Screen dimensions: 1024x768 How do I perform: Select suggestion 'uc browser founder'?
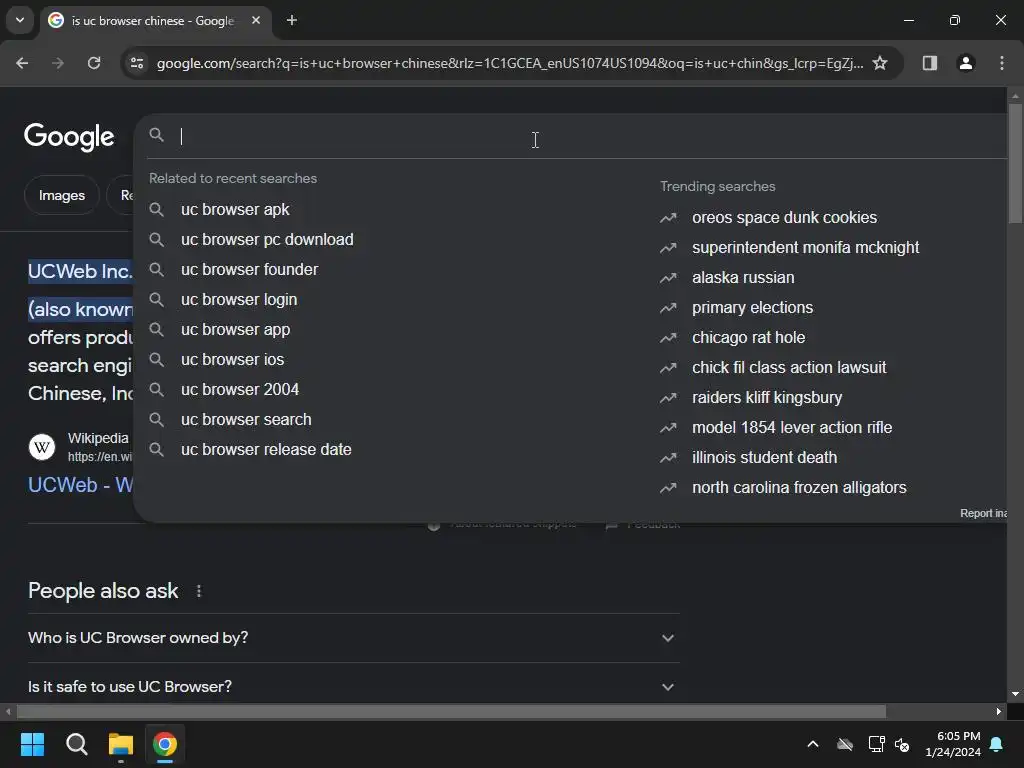point(249,270)
